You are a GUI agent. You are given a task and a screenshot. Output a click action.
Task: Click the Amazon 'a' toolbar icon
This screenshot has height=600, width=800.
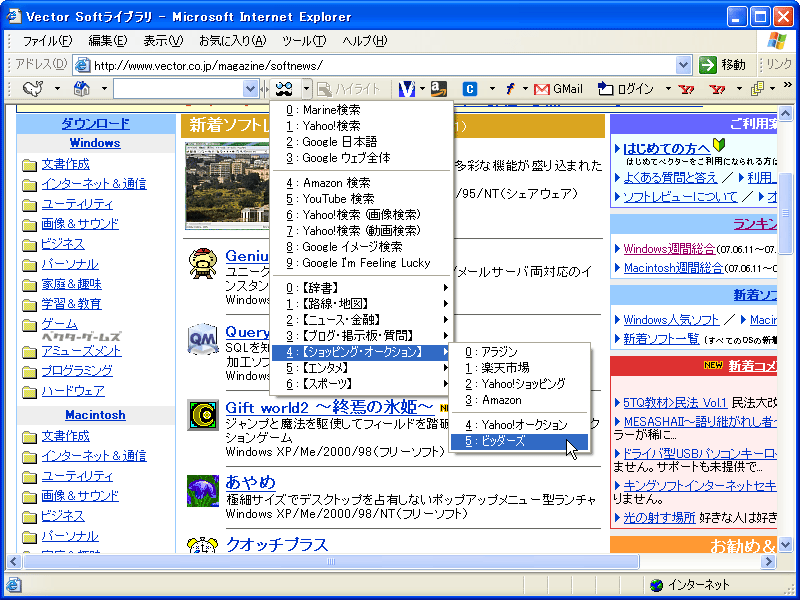[438, 89]
